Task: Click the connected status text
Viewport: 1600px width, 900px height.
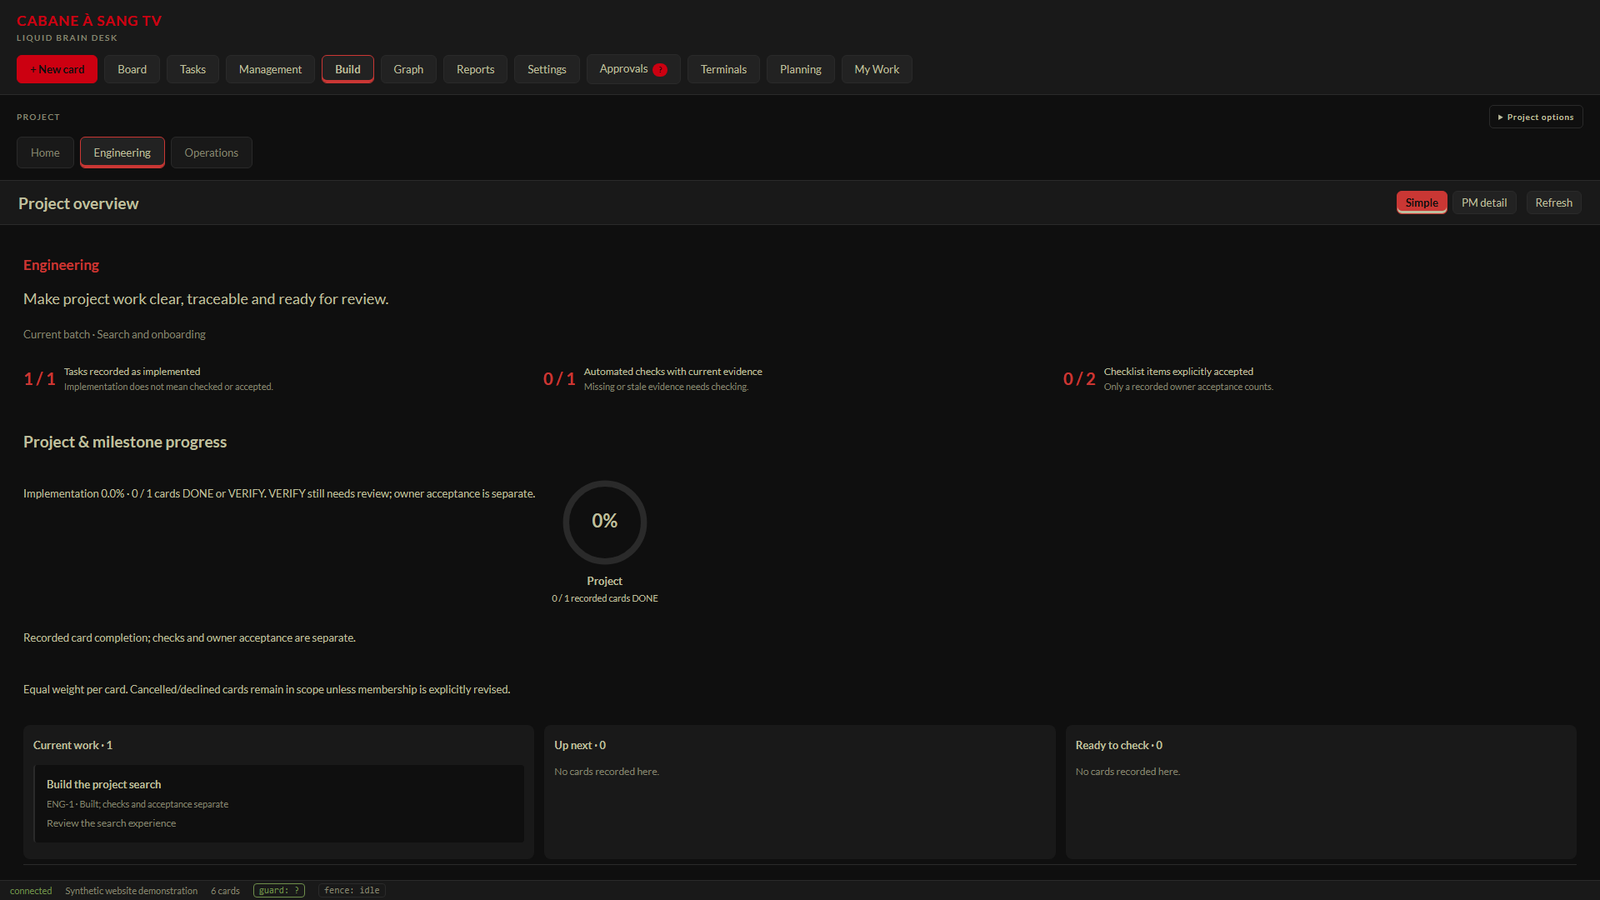Action: [x=31, y=891]
